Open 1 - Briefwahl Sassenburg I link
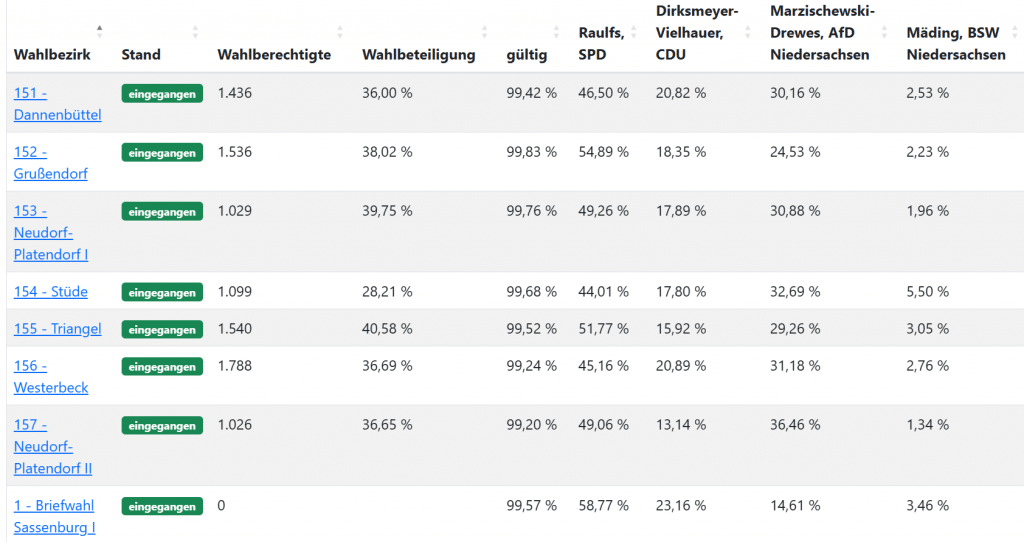This screenshot has height=542, width=1024. pyautogui.click(x=54, y=516)
